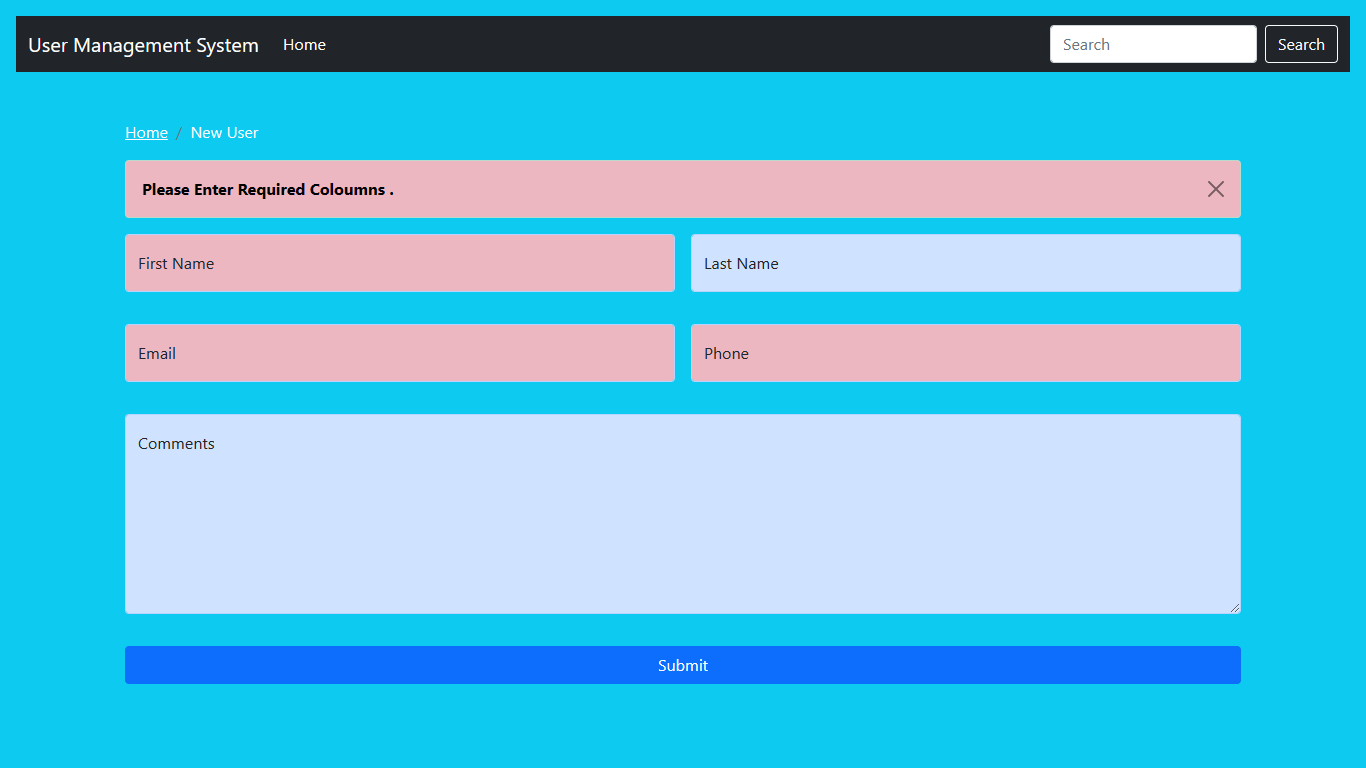1366x768 pixels.
Task: Grab the Comments textarea resize handle
Action: click(1234, 607)
